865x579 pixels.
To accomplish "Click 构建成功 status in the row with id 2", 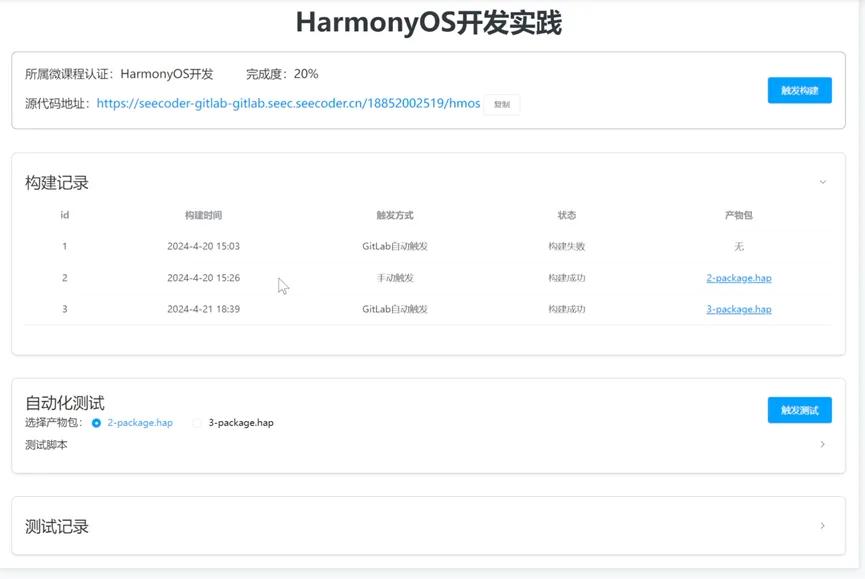I will (567, 278).
